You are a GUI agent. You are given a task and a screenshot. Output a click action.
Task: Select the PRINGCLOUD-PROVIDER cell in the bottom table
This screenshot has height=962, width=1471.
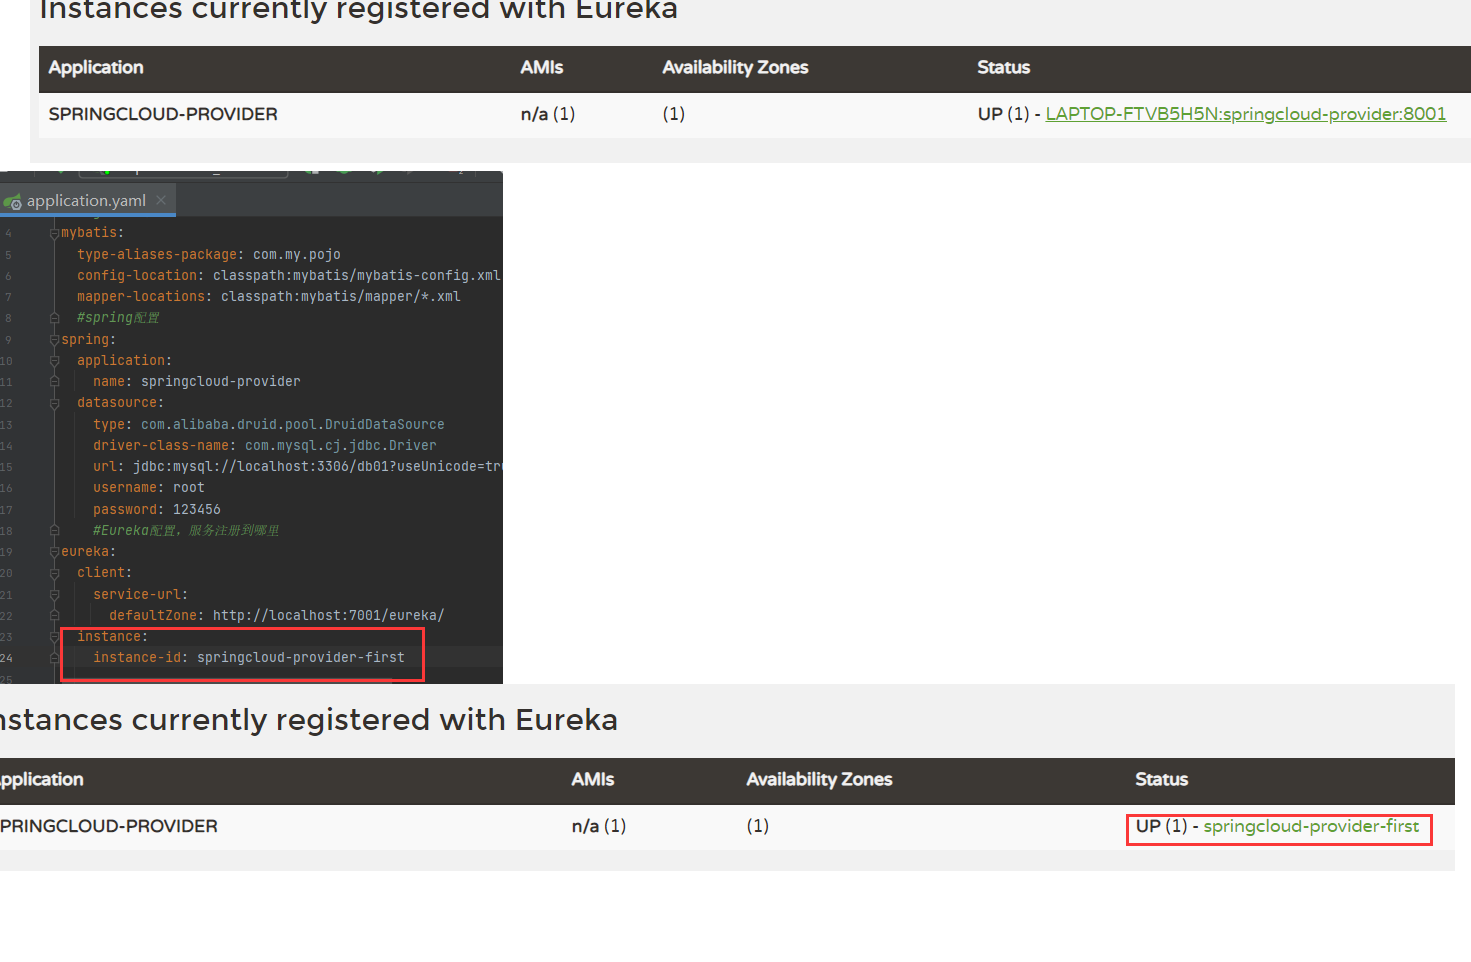[x=108, y=826]
